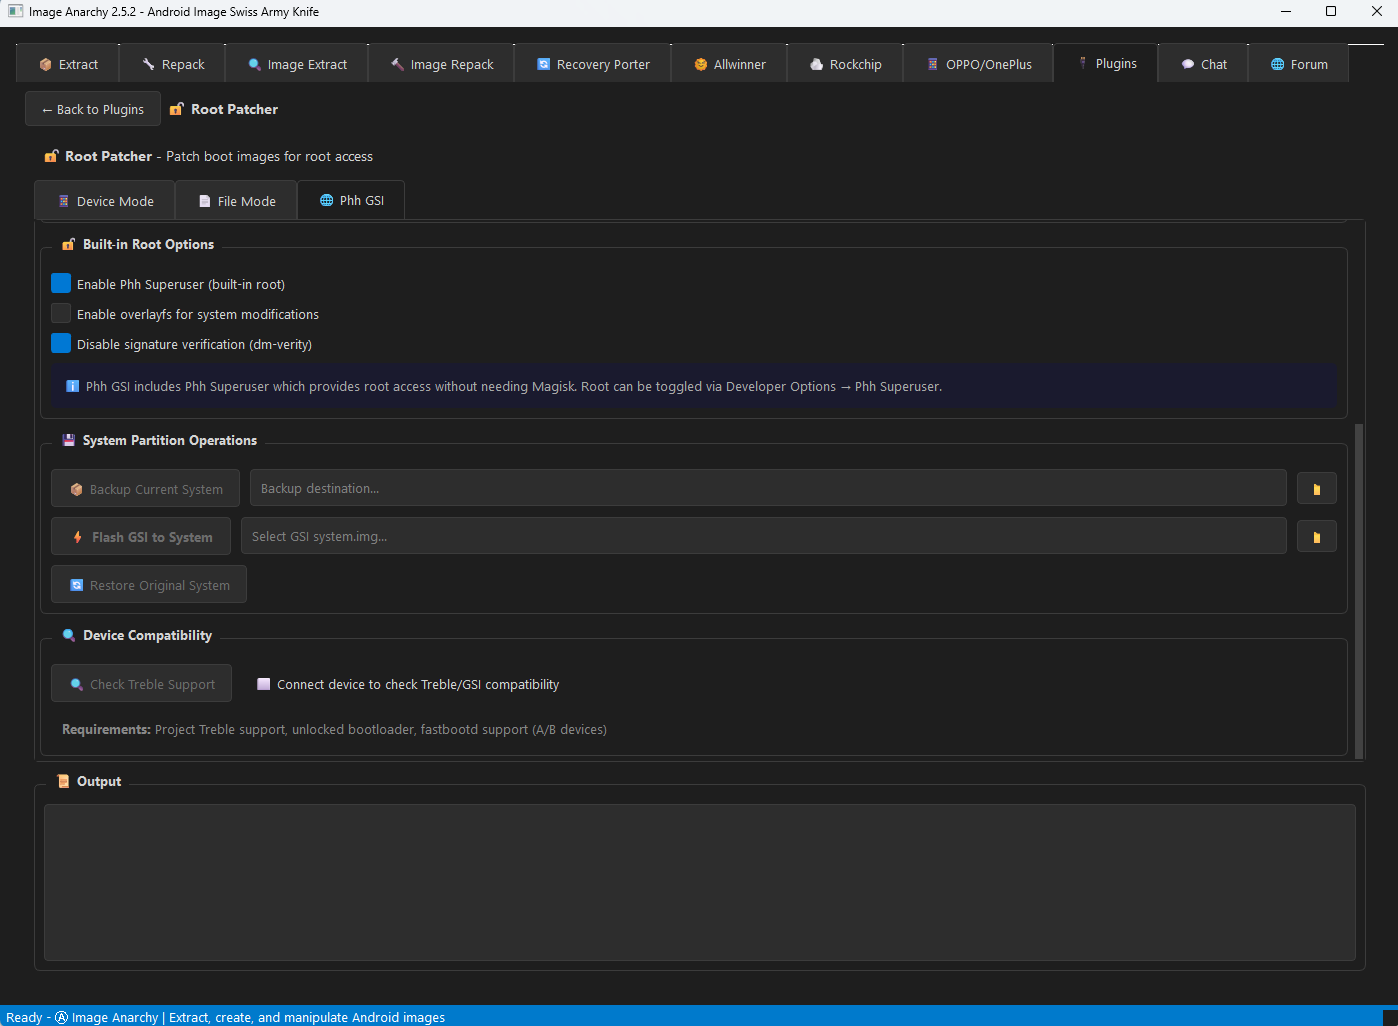Browse for a backup destination folder
Image resolution: width=1398 pixels, height=1026 pixels.
[1316, 488]
